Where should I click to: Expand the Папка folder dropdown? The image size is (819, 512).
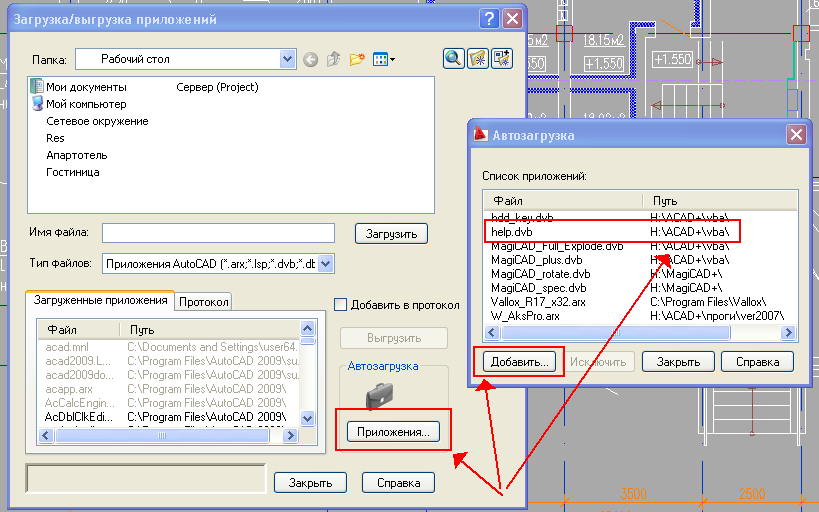coord(287,59)
